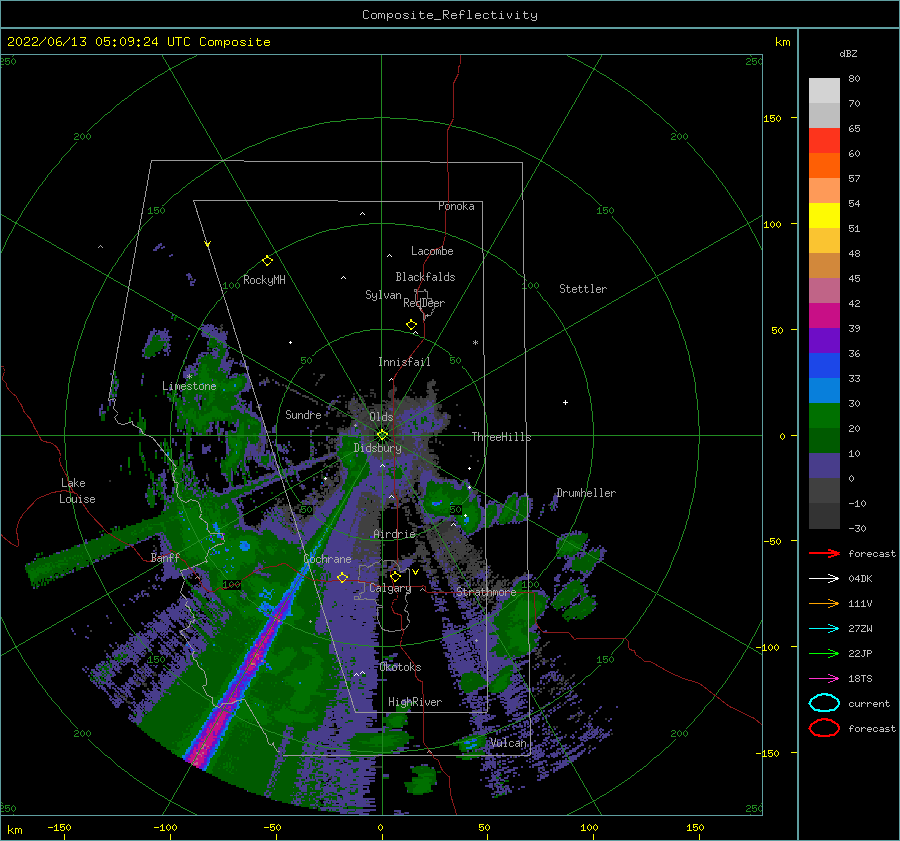Click the -100 tick on horizontal axis
Viewport: 900px width, 841px height.
(165, 827)
